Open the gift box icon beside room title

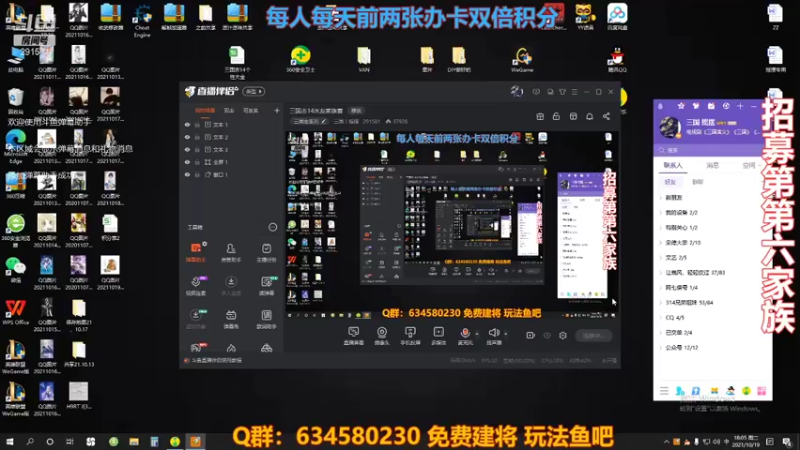pos(540,117)
